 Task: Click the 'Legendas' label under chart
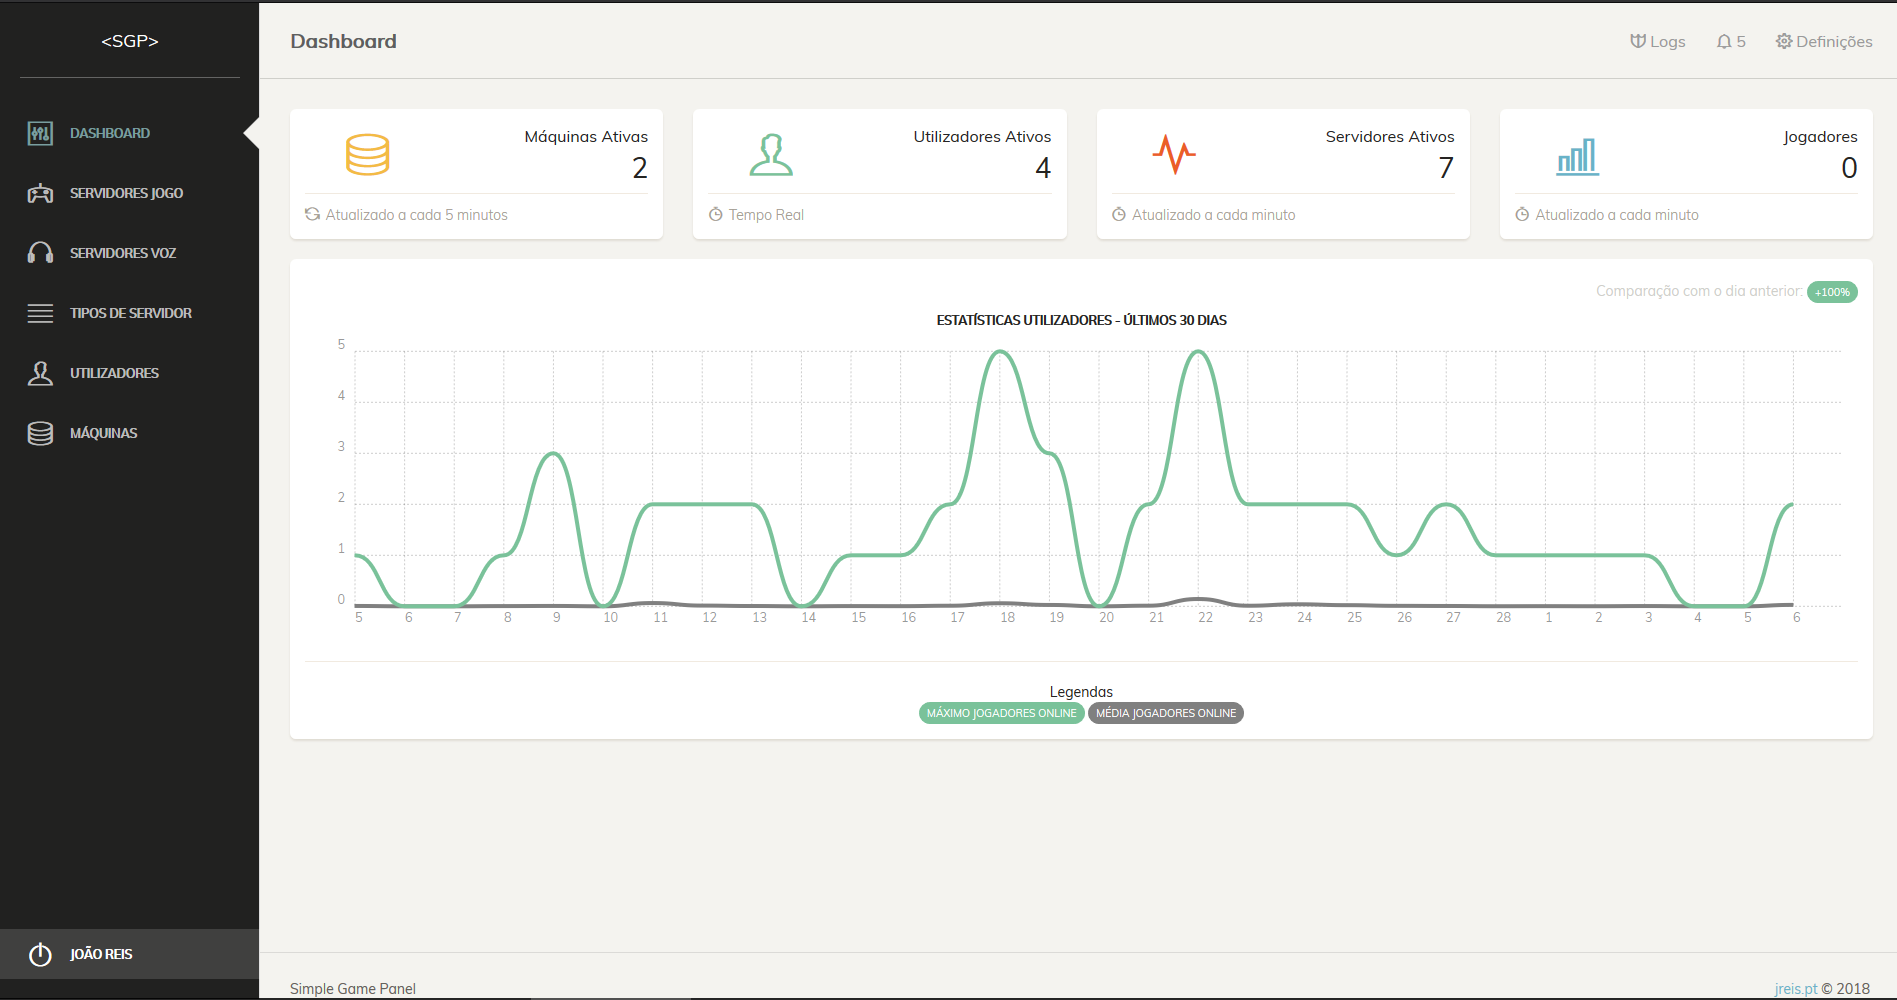pos(1081,692)
